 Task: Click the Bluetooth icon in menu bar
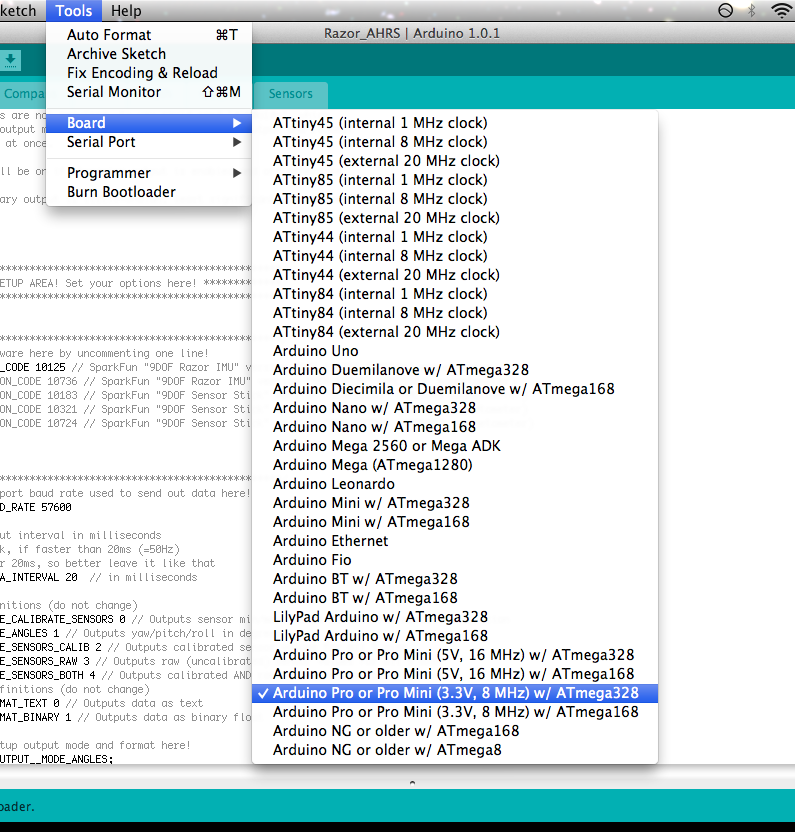(751, 11)
